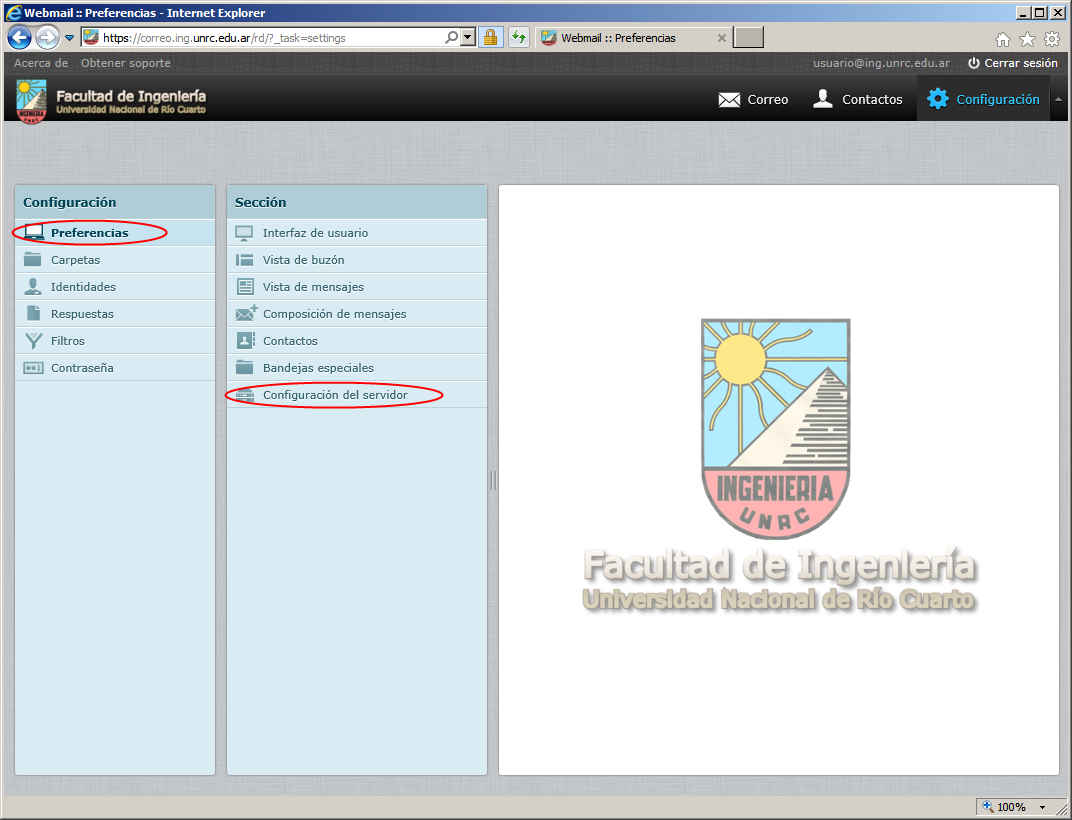This screenshot has width=1072, height=820.
Task: Open Favorites star icon
Action: pyautogui.click(x=1027, y=39)
